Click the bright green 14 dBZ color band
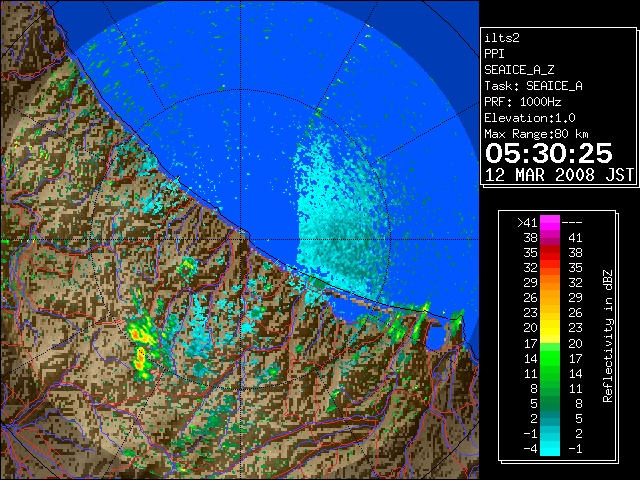Image resolution: width=640 pixels, height=480 pixels. [x=550, y=358]
